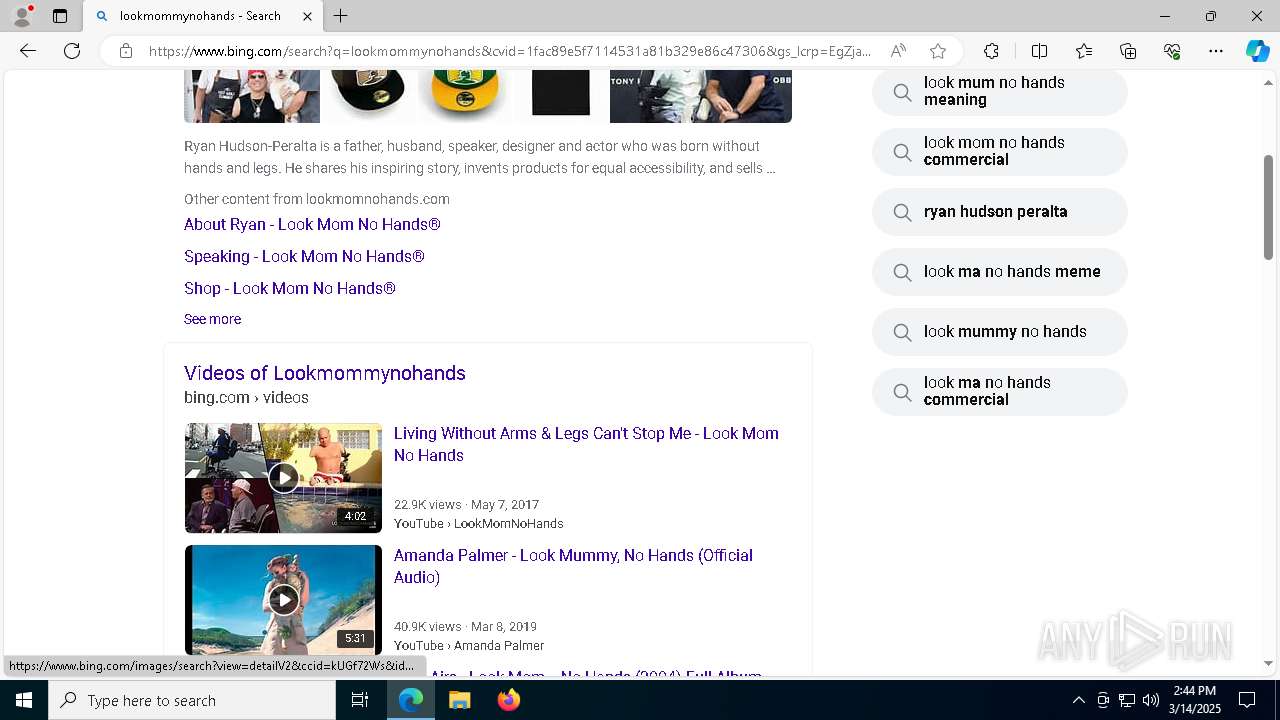Viewport: 1280px width, 720px height.
Task: Search 'ryan hudson peralta' suggestion
Action: (1000, 212)
